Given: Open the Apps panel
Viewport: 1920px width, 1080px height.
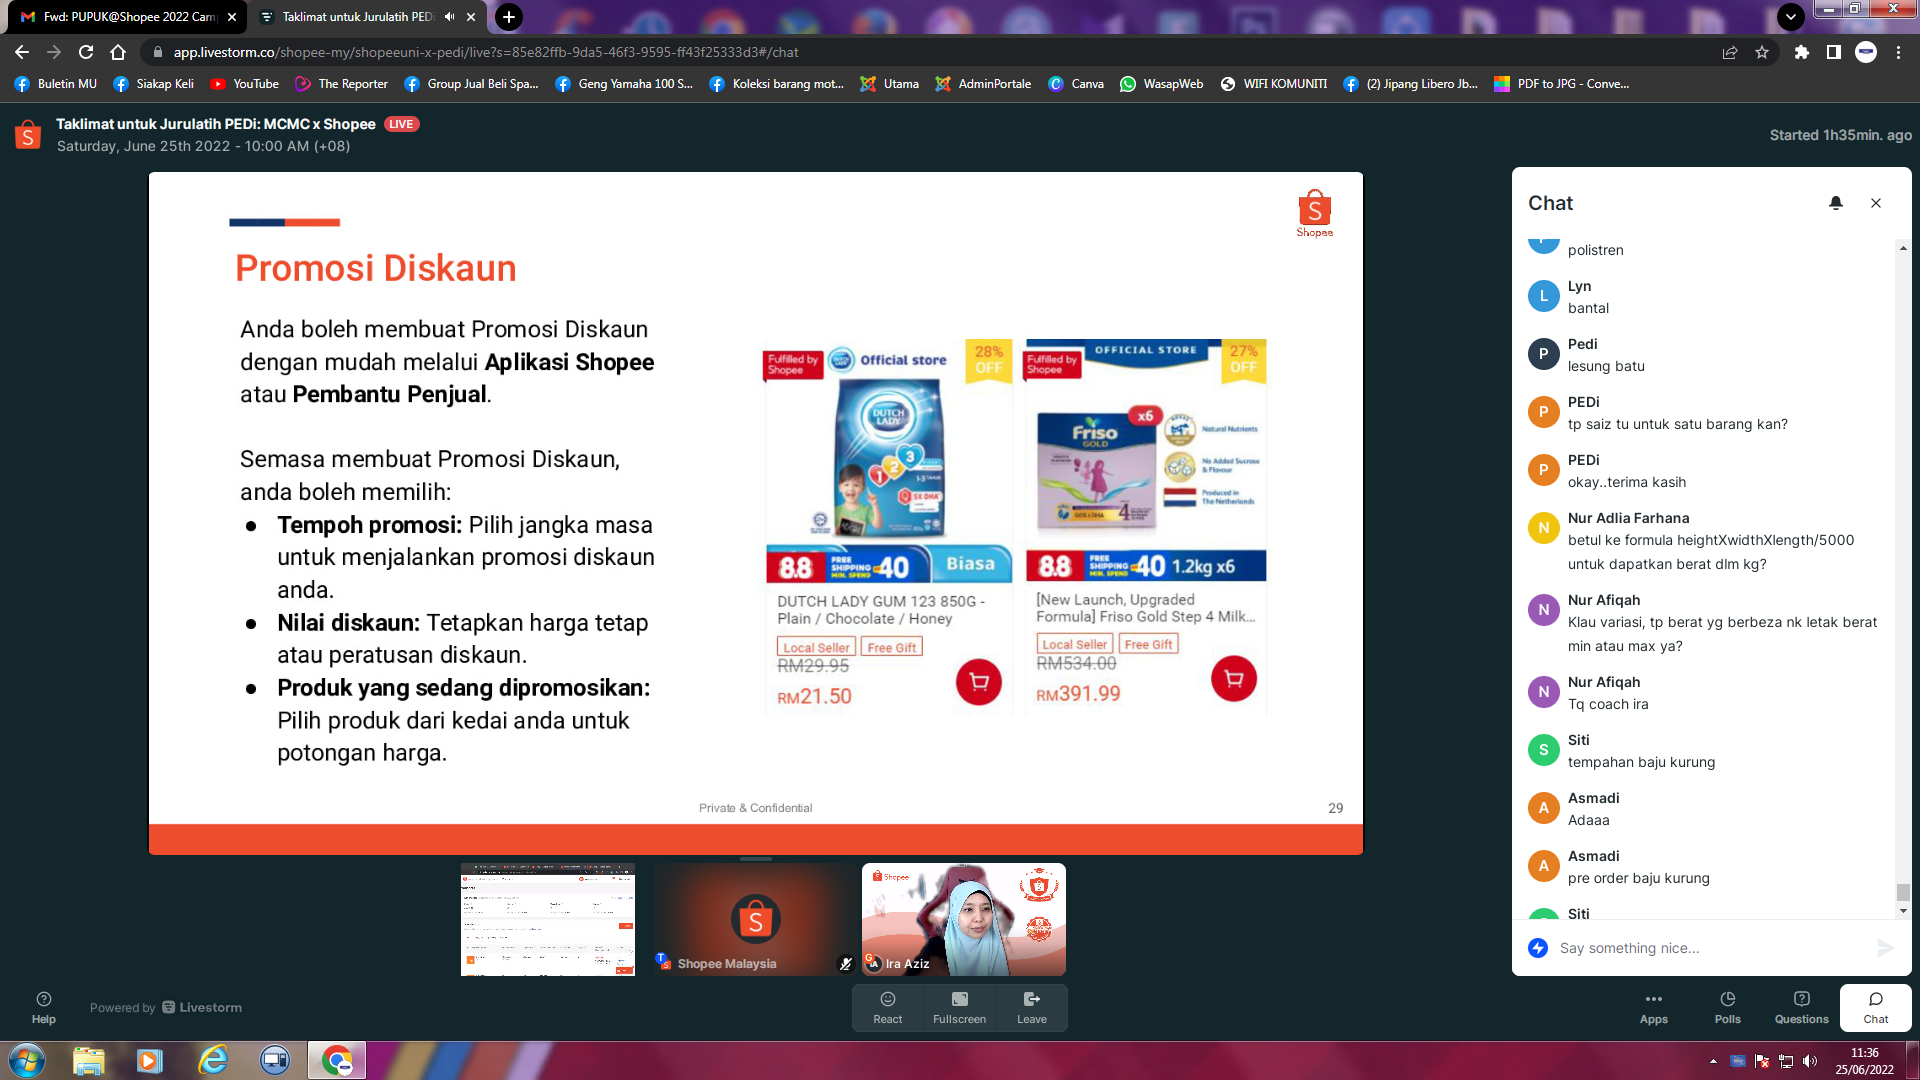Looking at the screenshot, I should click(x=1654, y=1007).
